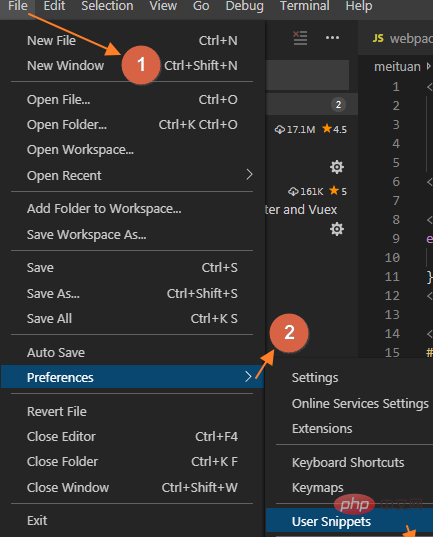Click line number 10 in the editor gutter

point(392,257)
